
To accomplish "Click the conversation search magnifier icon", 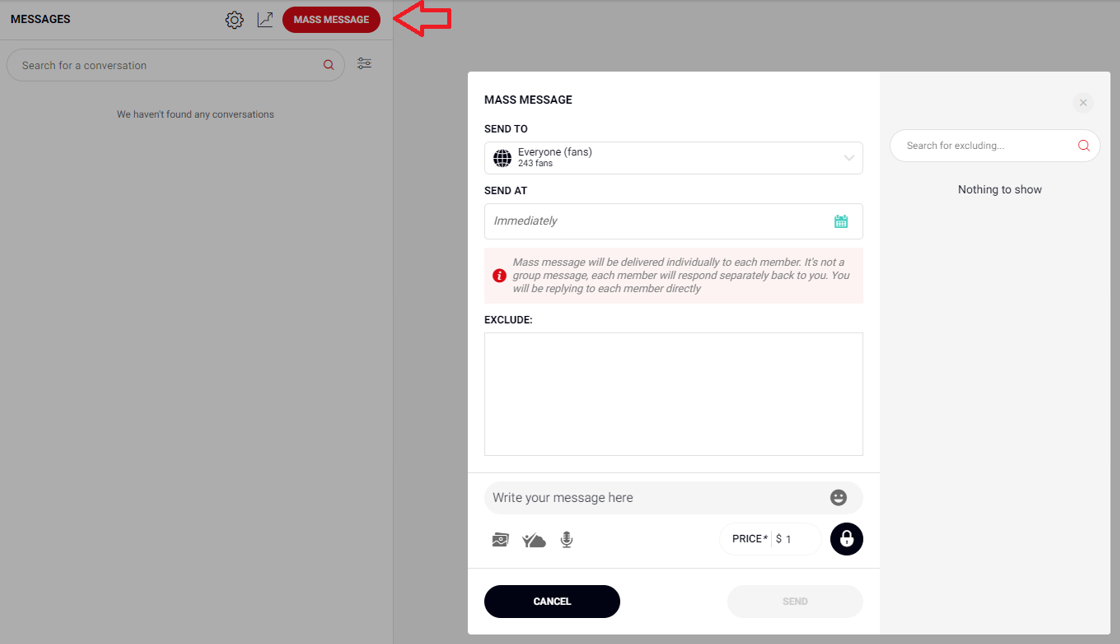I will click(x=329, y=65).
